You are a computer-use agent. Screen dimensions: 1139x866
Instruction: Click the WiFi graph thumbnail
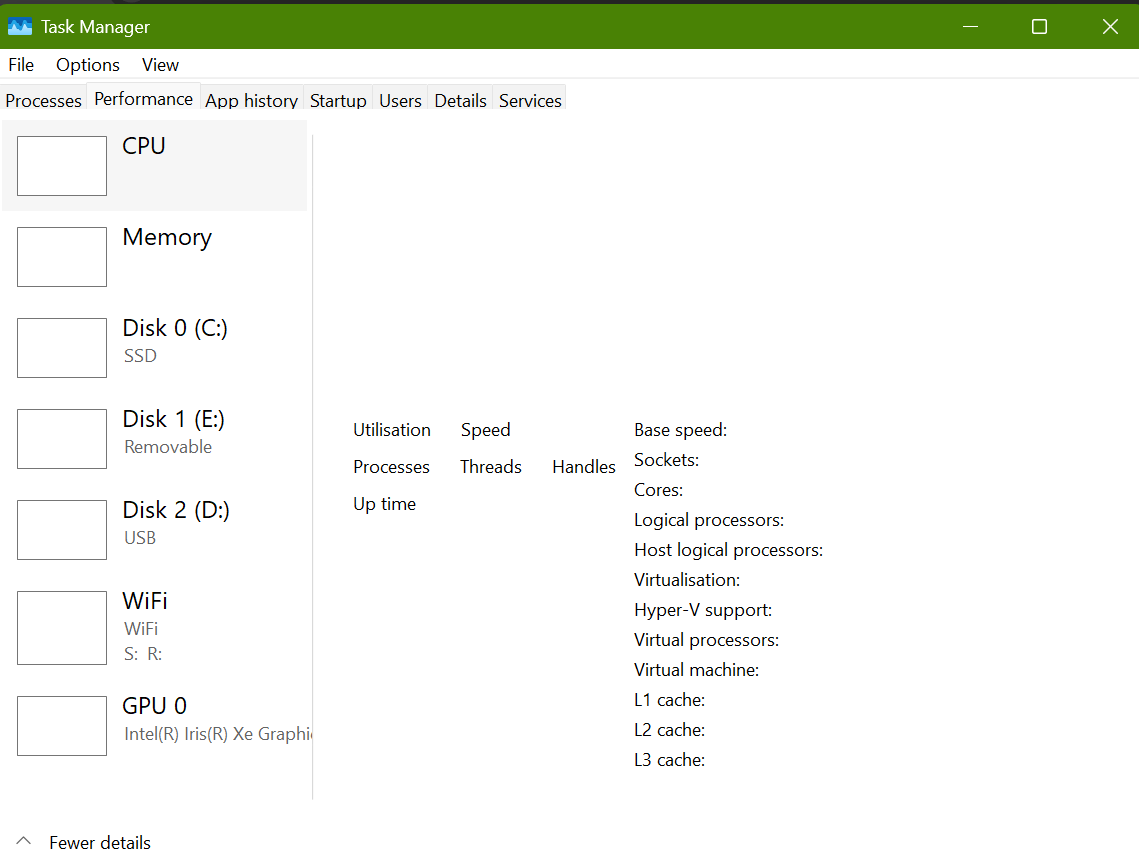tap(62, 628)
